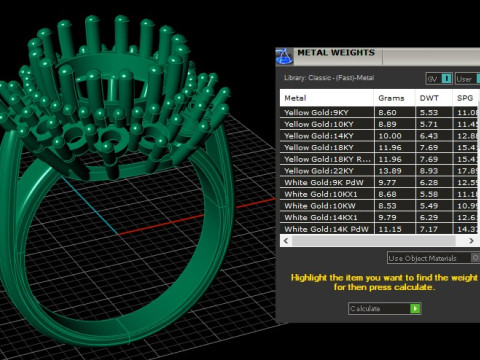
Task: Select the Yellow Gold:10KY row
Action: point(379,124)
